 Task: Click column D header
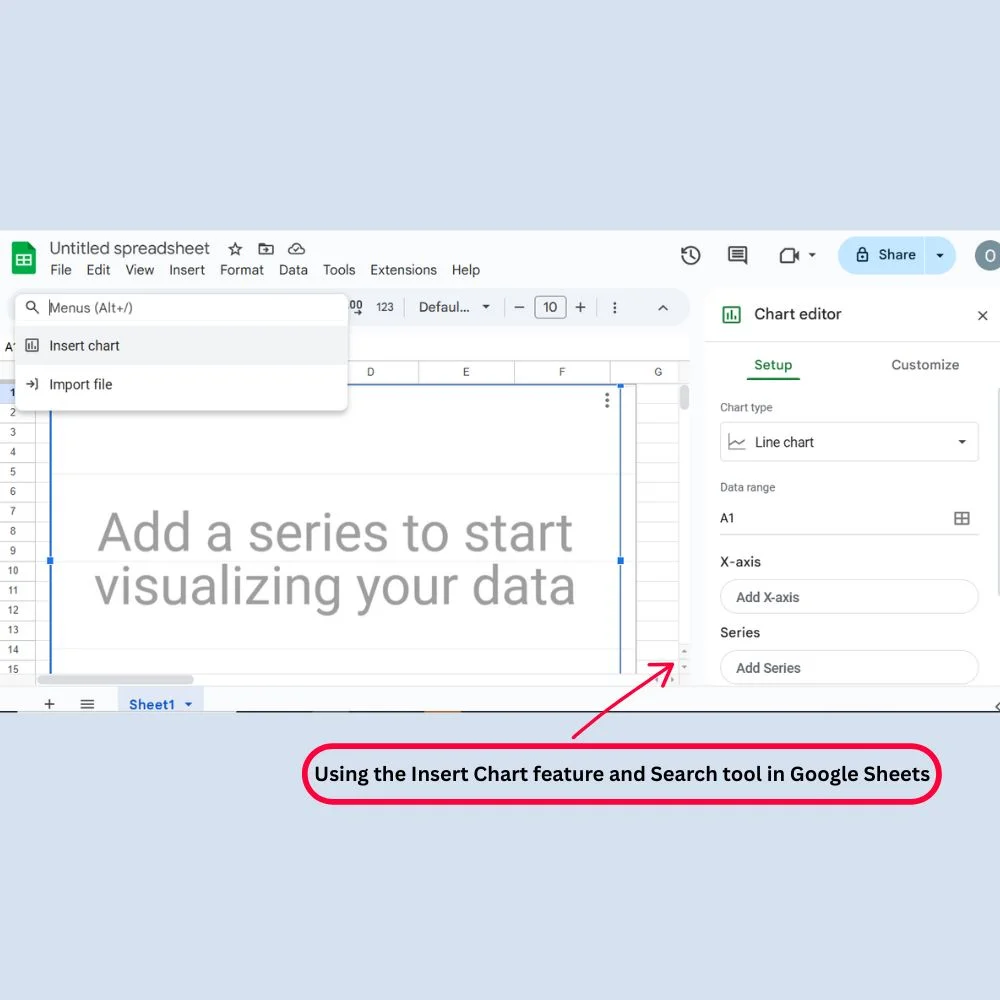click(371, 372)
